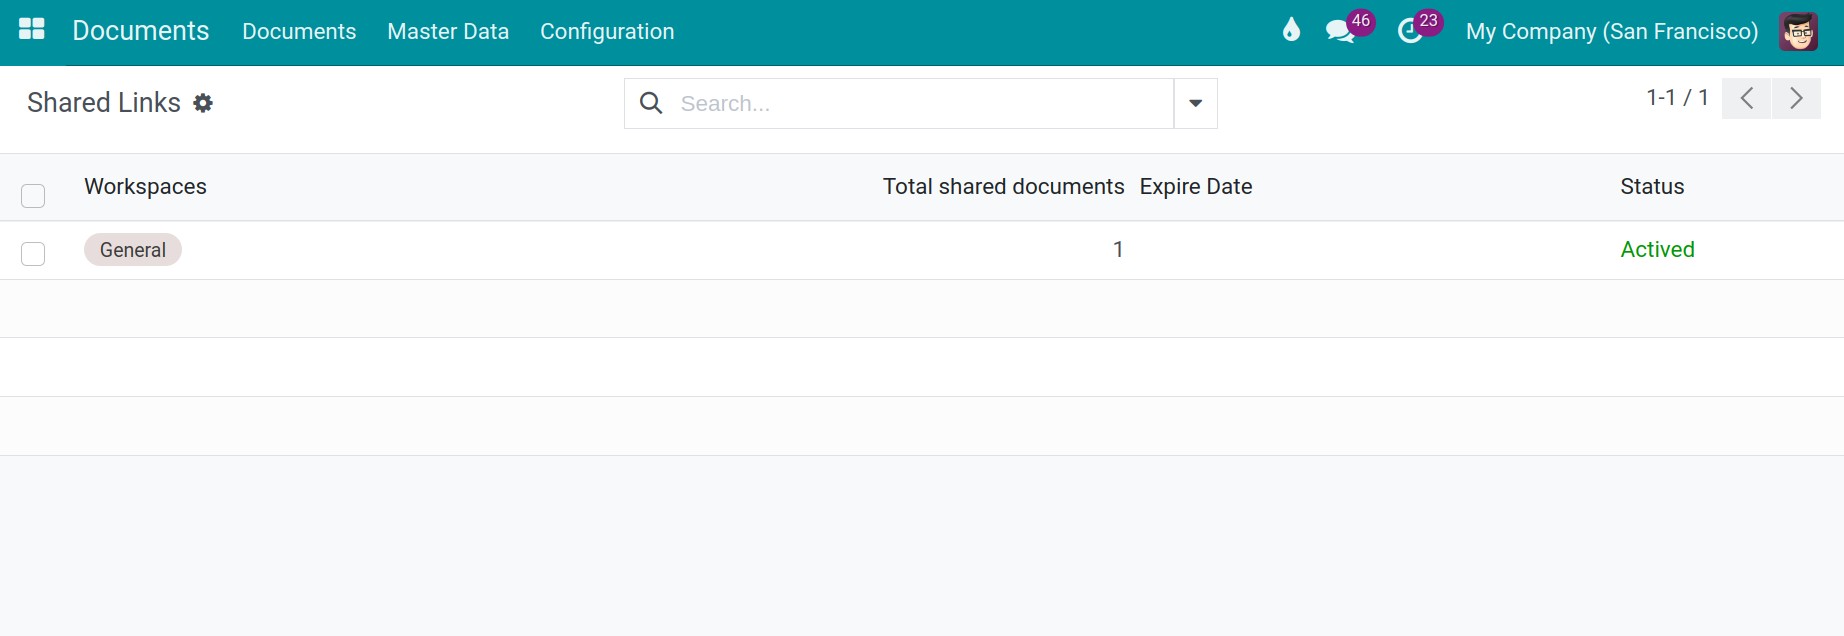This screenshot has height=636, width=1844.
Task: Sort by the Workspaces column header
Action: 145,187
